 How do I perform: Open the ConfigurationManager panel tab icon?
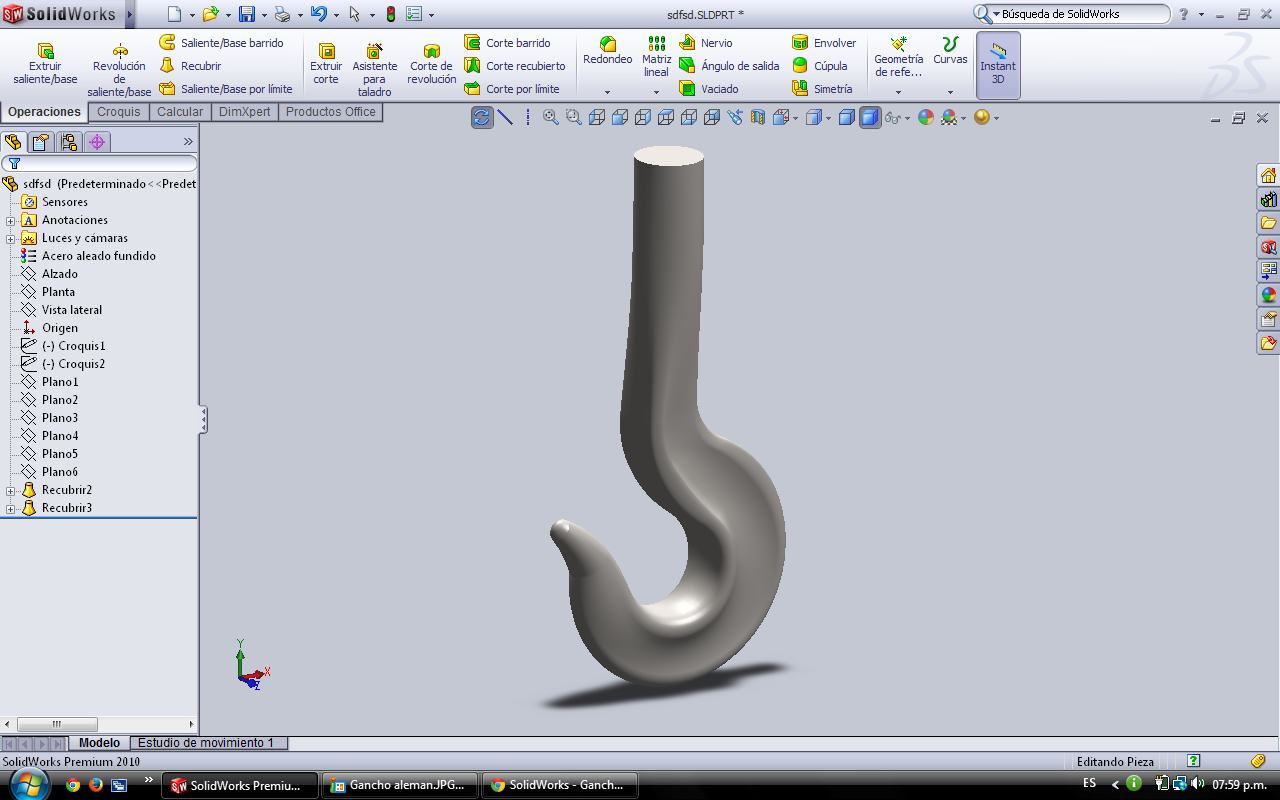tap(68, 141)
